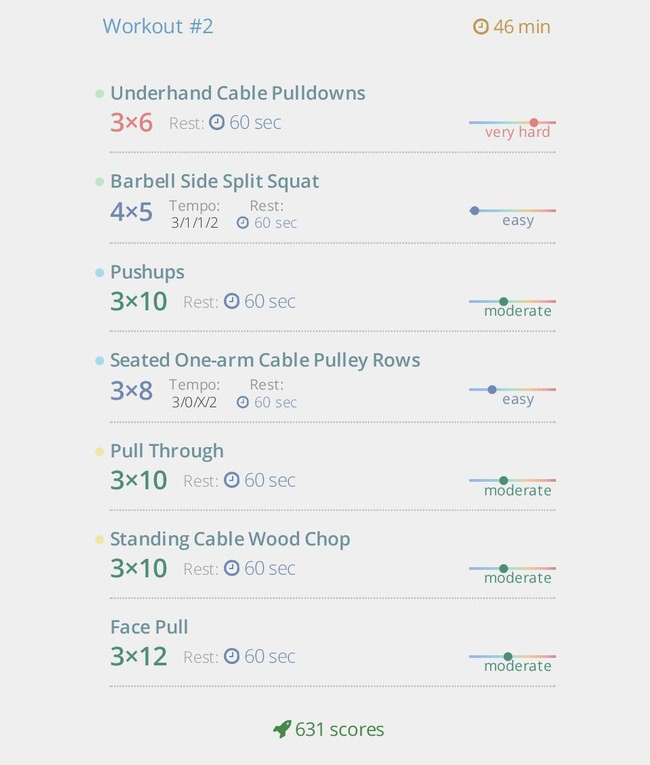Click the very hard difficulty slider handle

coord(534,122)
